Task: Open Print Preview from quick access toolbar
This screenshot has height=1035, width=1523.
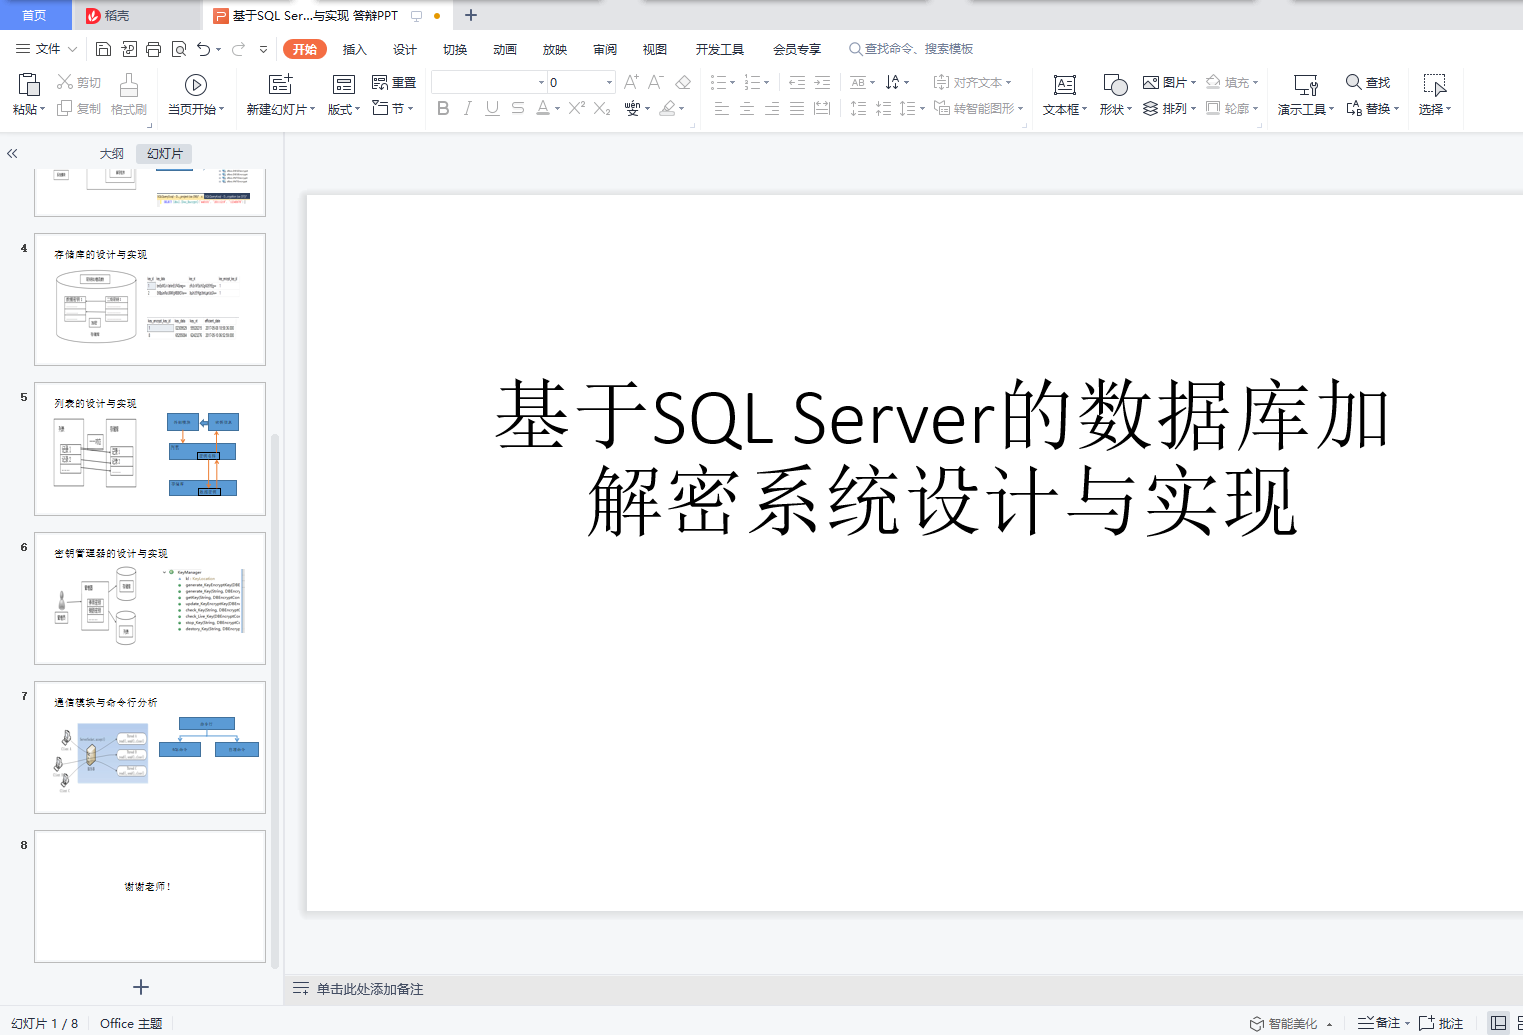Action: pyautogui.click(x=179, y=49)
